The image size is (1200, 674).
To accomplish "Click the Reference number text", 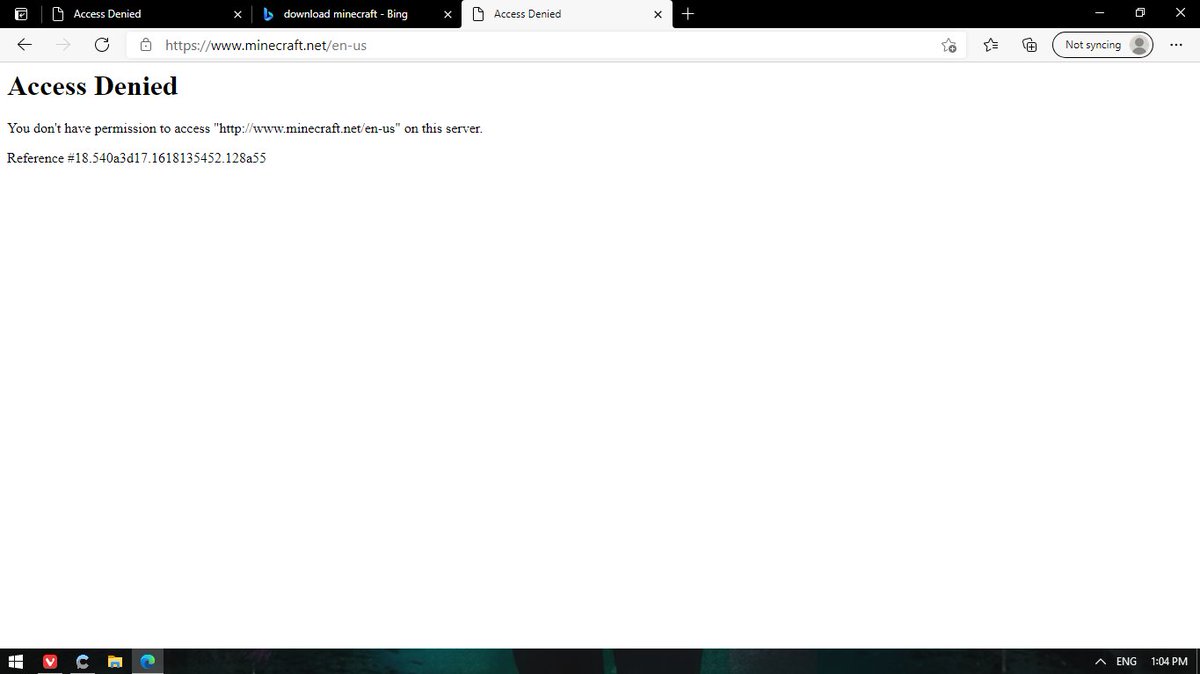I will 136,158.
